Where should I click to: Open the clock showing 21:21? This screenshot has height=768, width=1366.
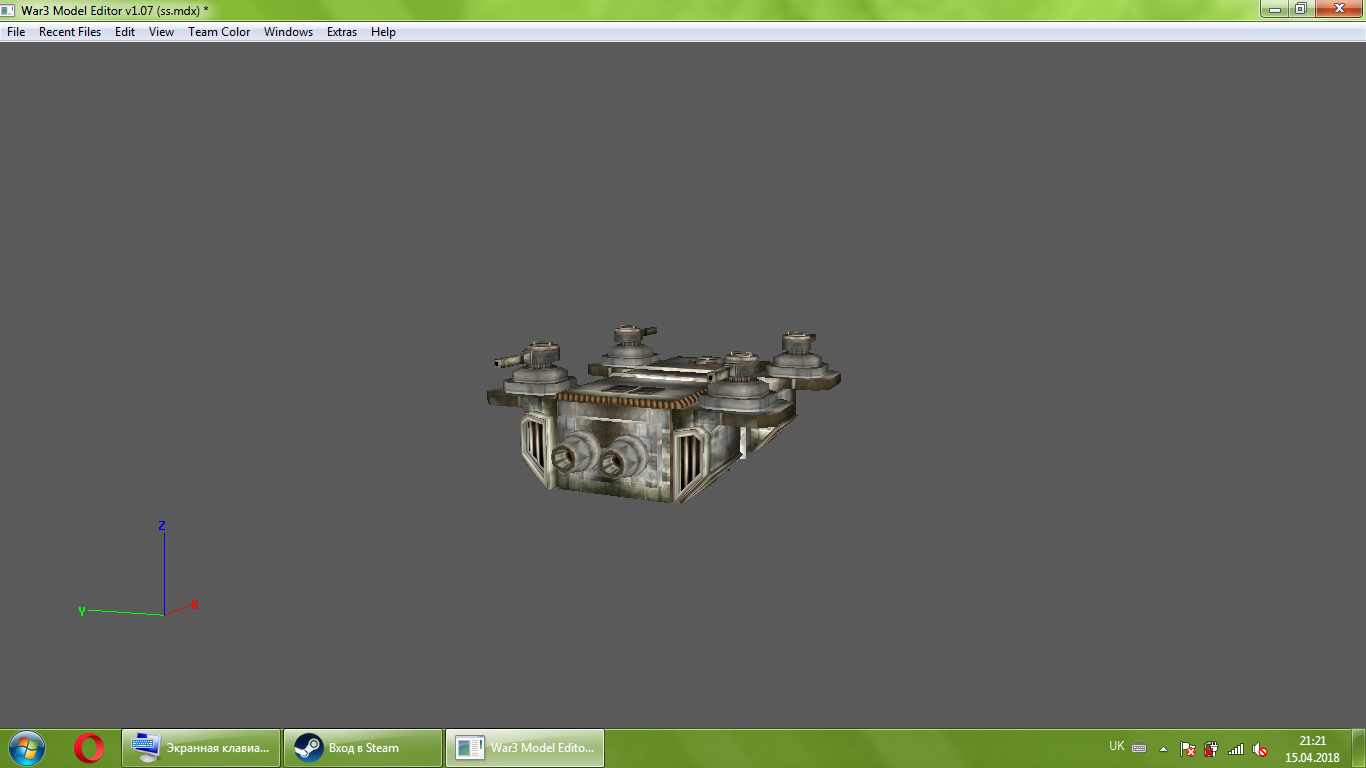pos(1312,749)
